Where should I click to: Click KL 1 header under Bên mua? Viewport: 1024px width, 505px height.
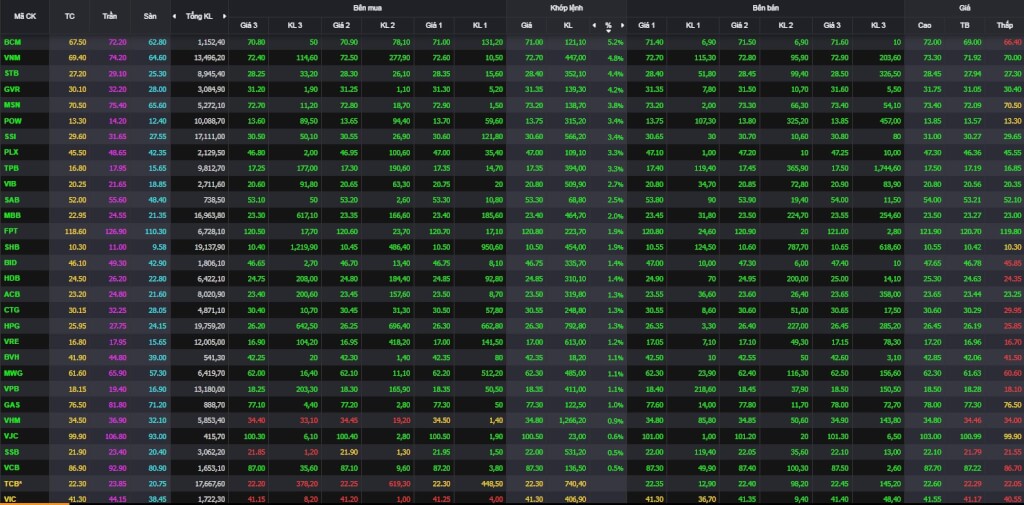[480, 25]
